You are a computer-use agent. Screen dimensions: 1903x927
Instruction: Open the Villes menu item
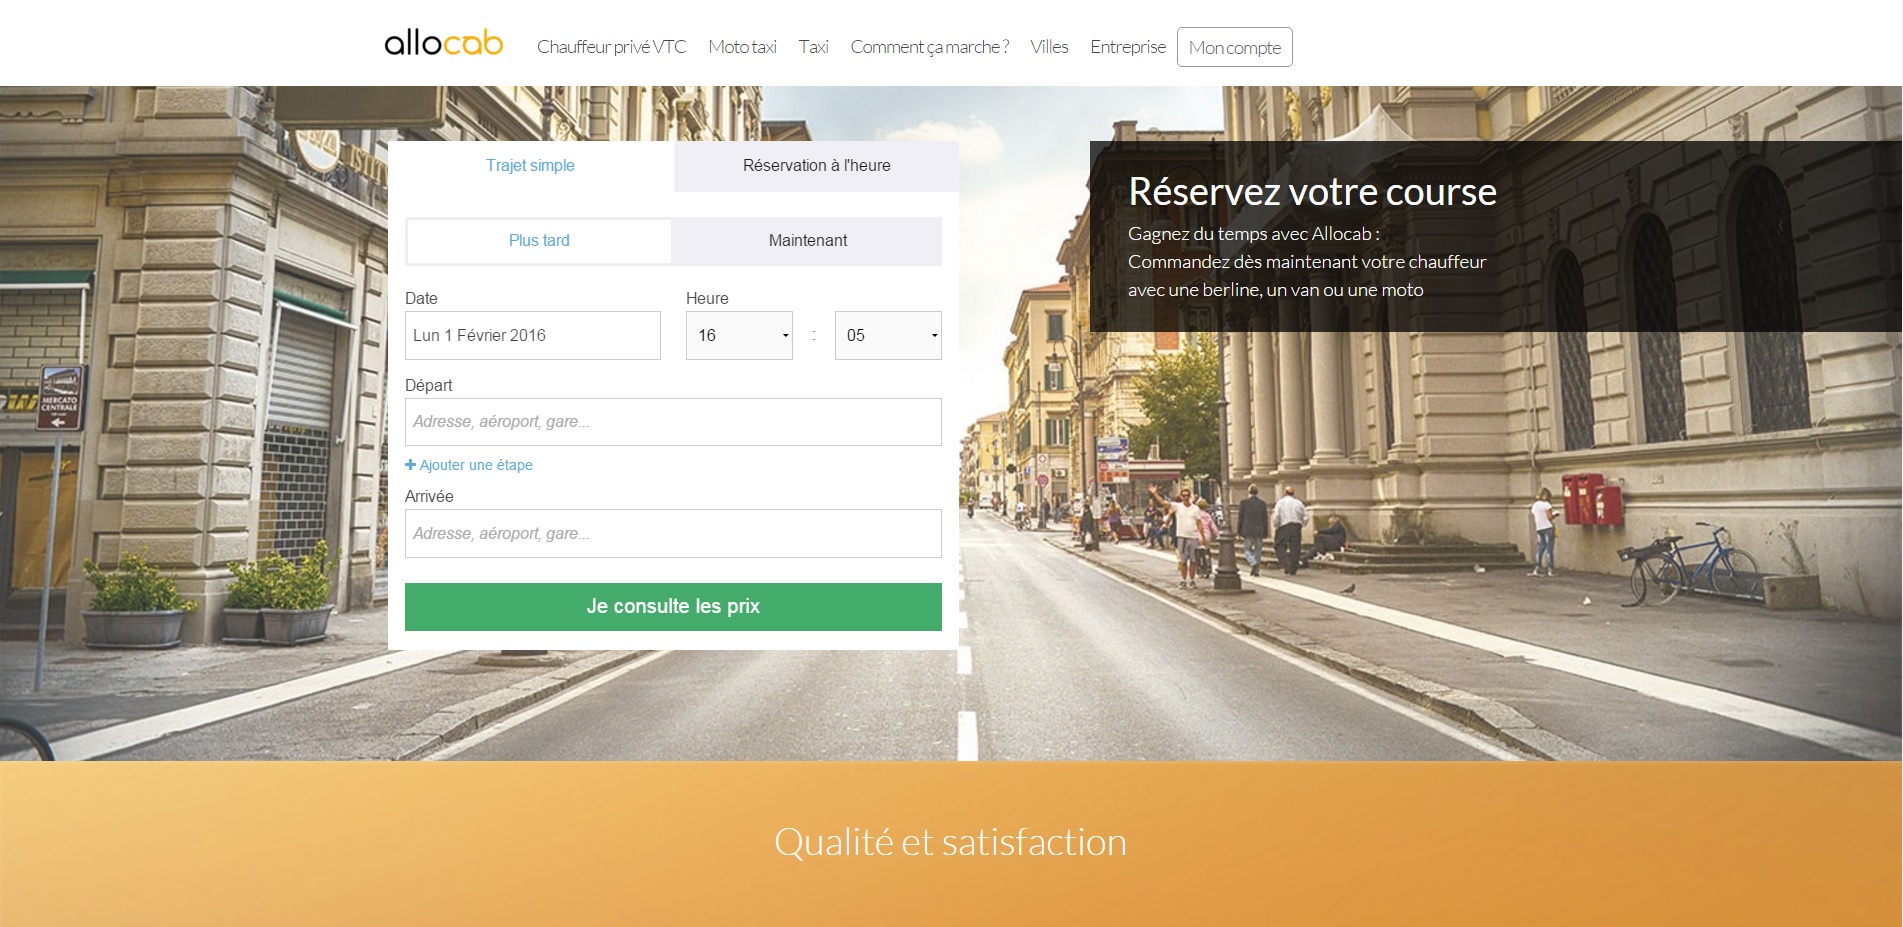(1049, 47)
